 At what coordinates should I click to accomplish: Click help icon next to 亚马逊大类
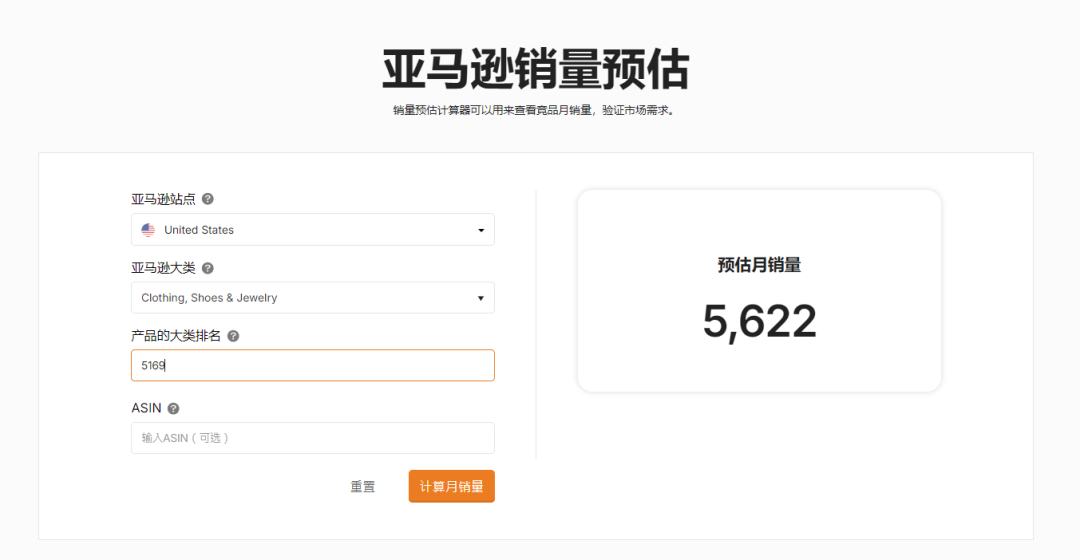click(x=207, y=268)
